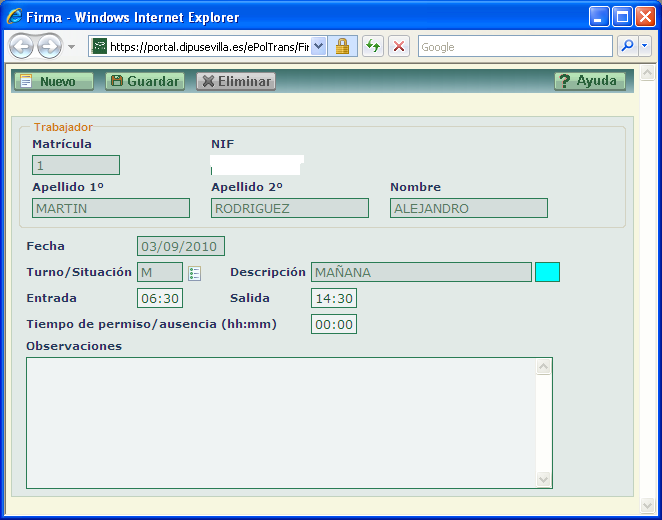This screenshot has width=662, height=520.
Task: Click the cyan shift color swatch
Action: [547, 272]
